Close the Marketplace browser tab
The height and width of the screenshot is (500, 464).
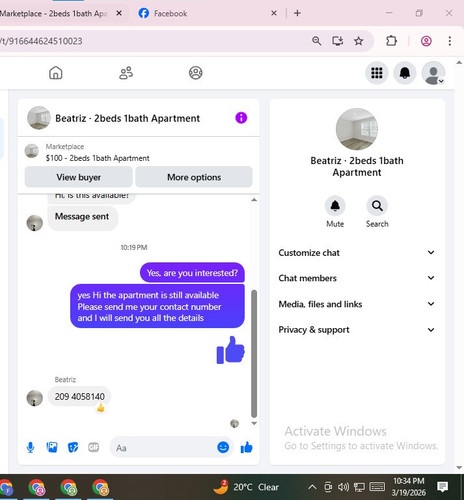tap(119, 13)
